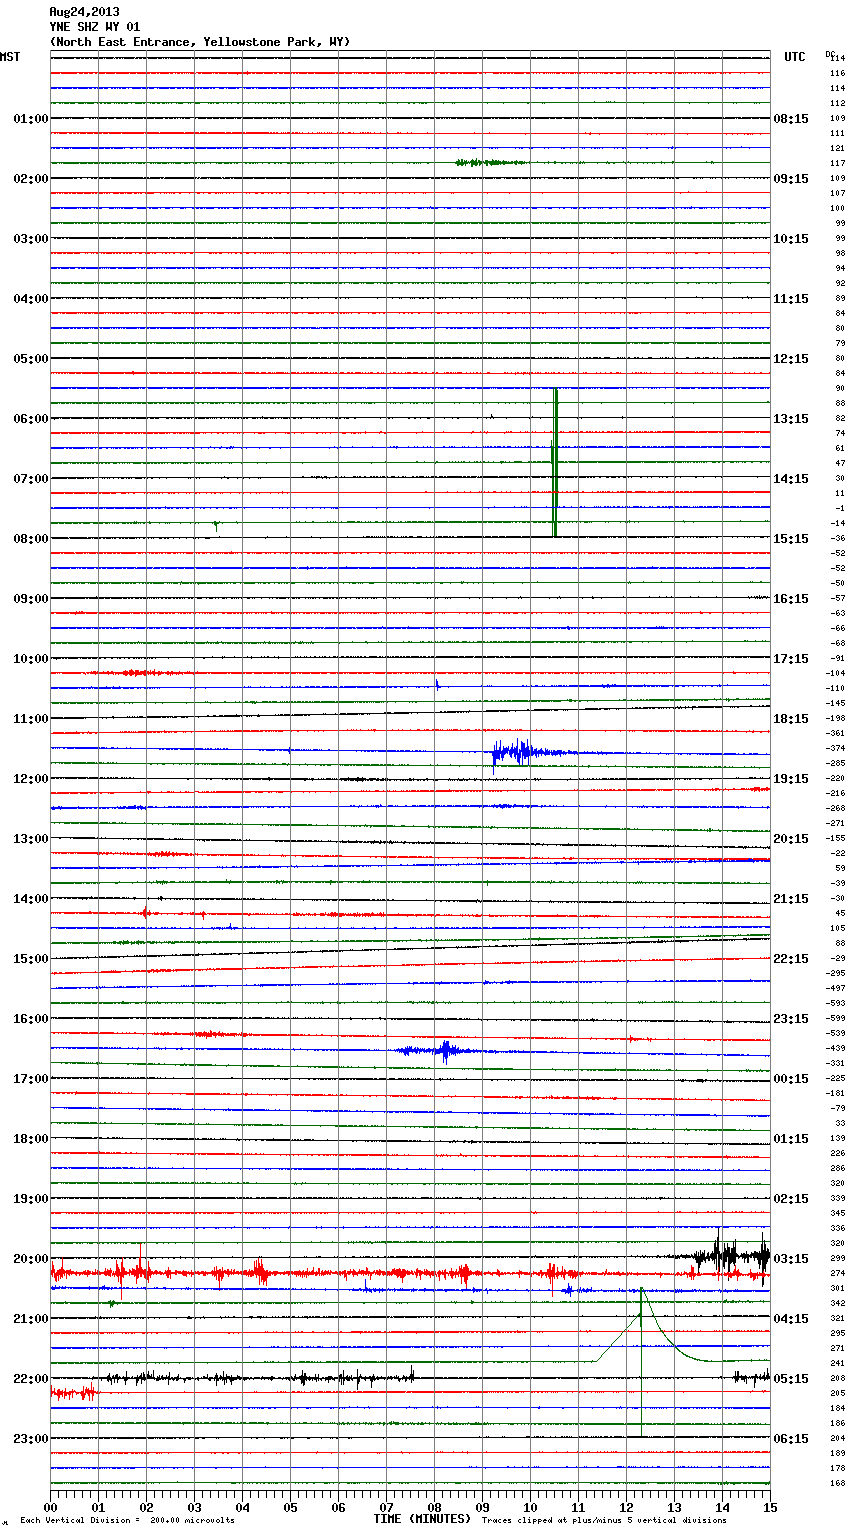Click the 01:00 MST time label
This screenshot has height=1534, width=850.
click(x=31, y=119)
